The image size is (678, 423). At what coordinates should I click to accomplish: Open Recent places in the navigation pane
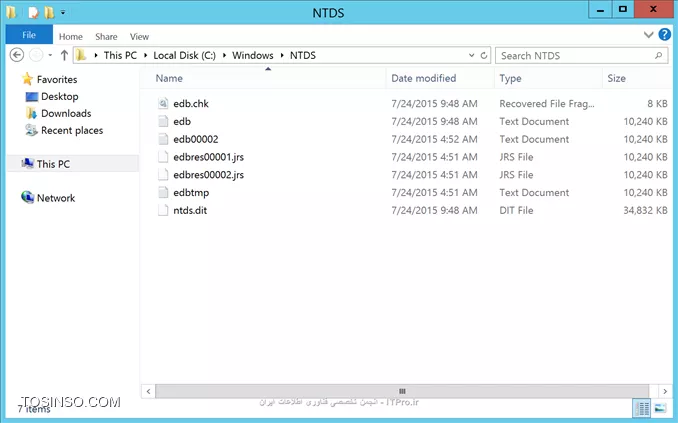tap(72, 130)
